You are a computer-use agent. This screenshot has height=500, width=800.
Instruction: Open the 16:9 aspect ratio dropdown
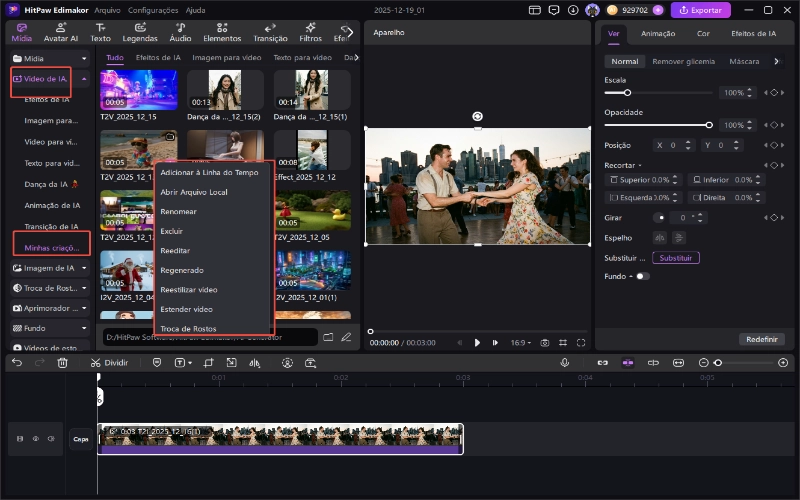520,342
